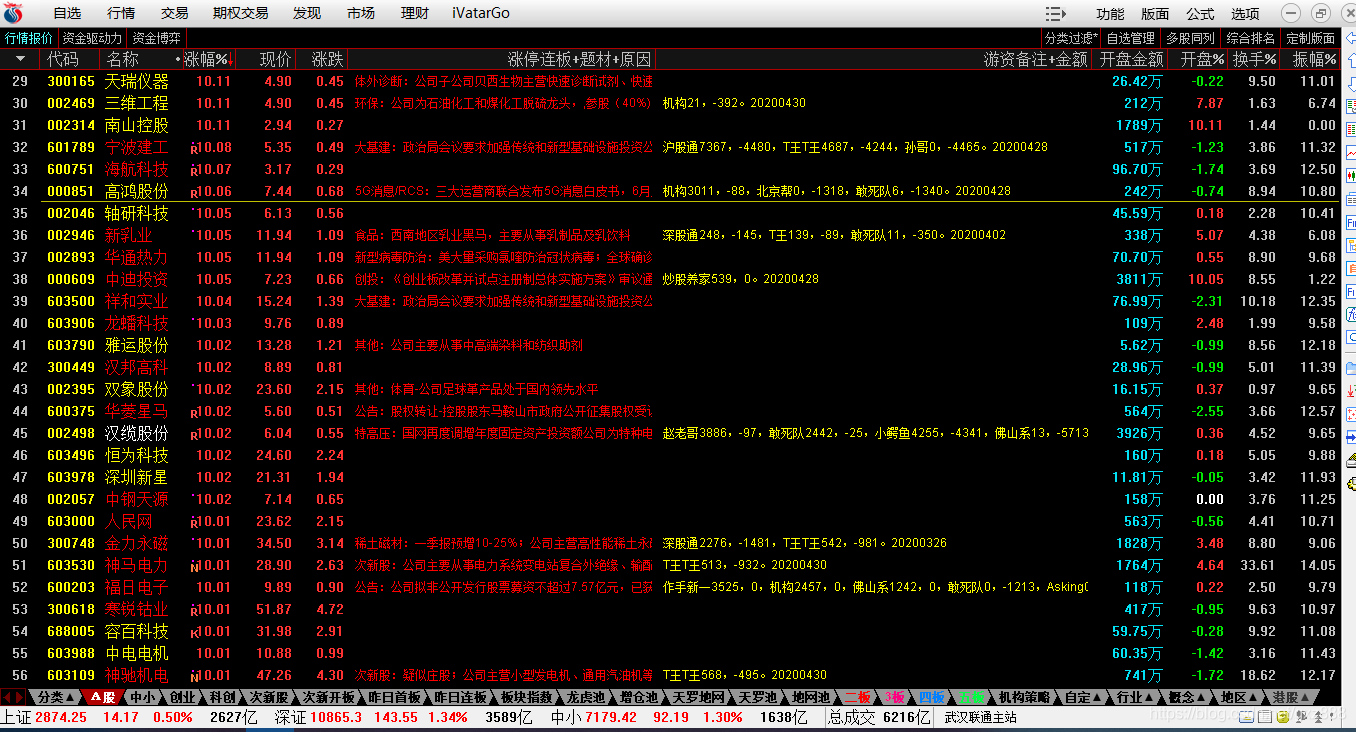This screenshot has height=732, width=1356.
Task: Click the 上证 index in status bar
Action: (17, 717)
